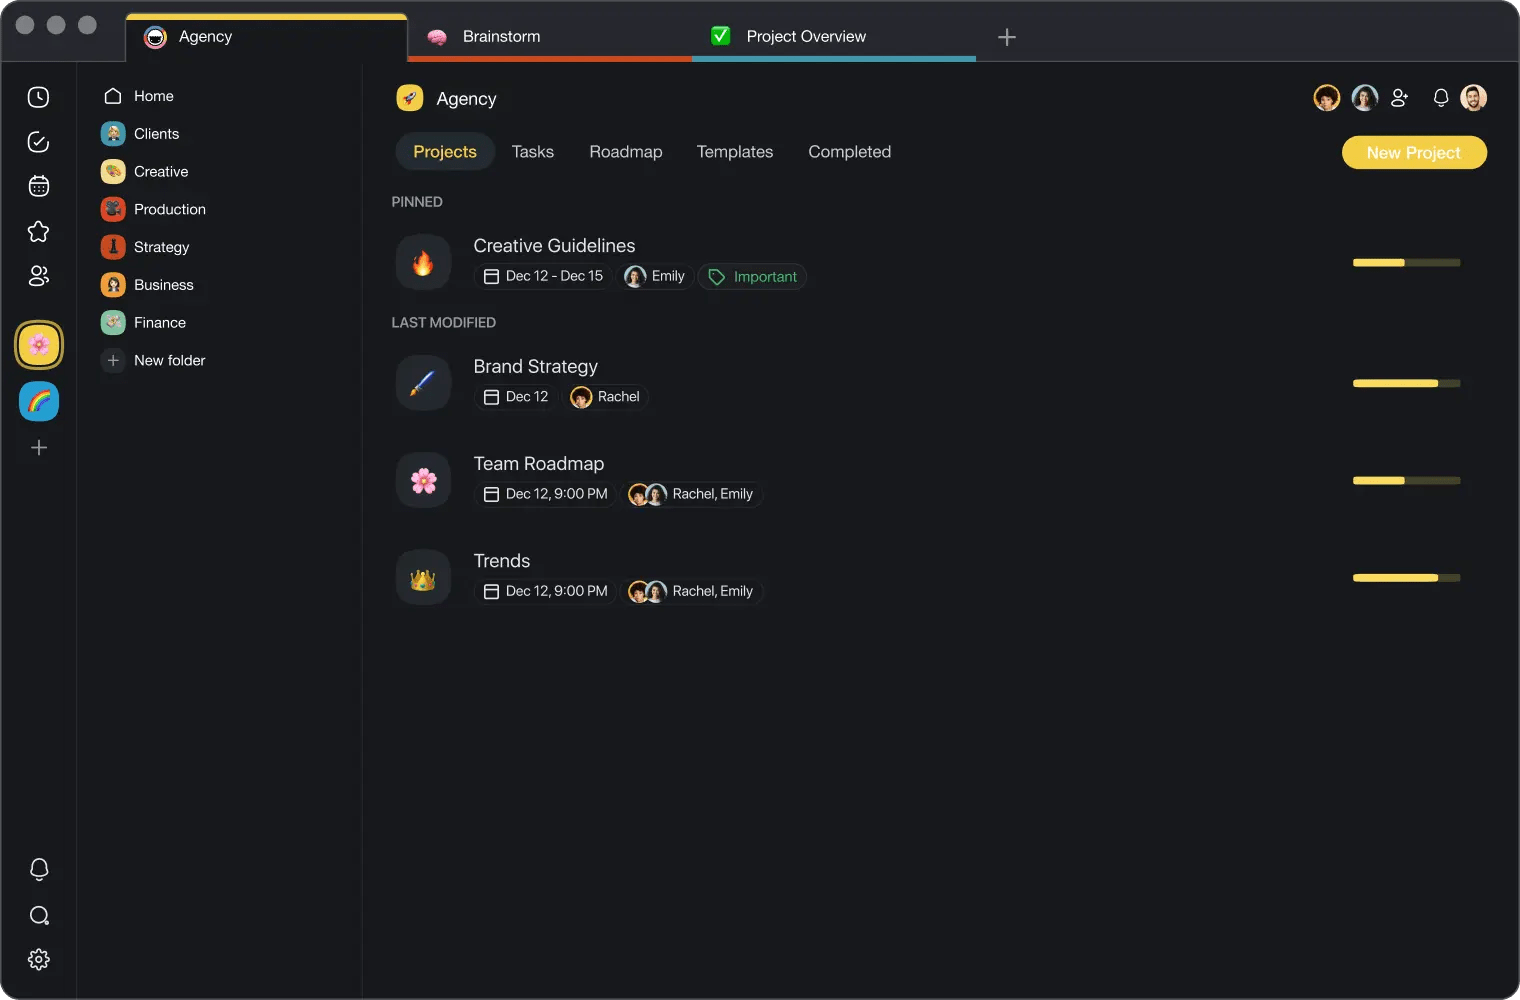The height and width of the screenshot is (1000, 1520).
Task: Switch to the Completed view
Action: coord(848,151)
